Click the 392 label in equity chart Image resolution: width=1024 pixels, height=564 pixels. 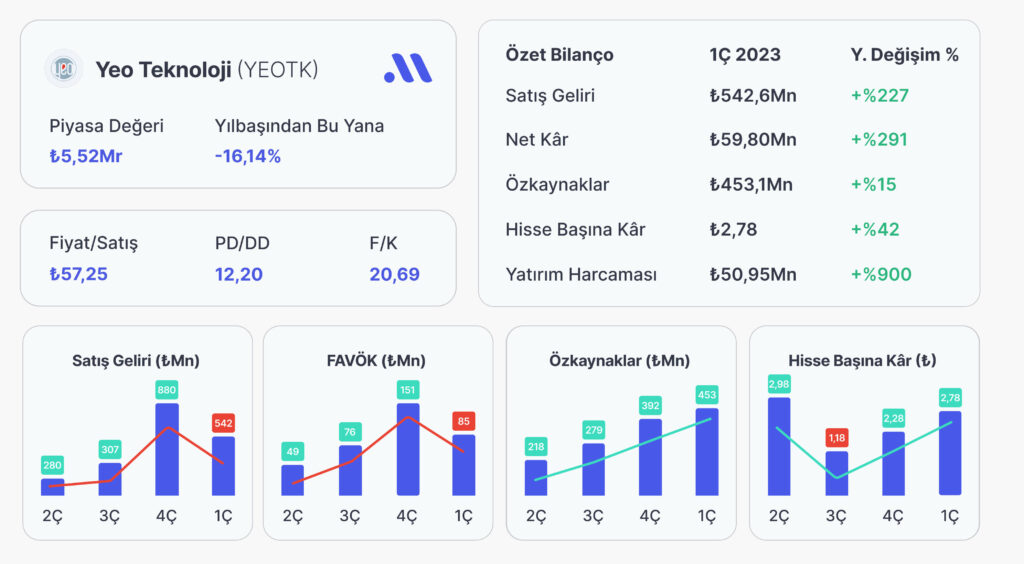(650, 405)
